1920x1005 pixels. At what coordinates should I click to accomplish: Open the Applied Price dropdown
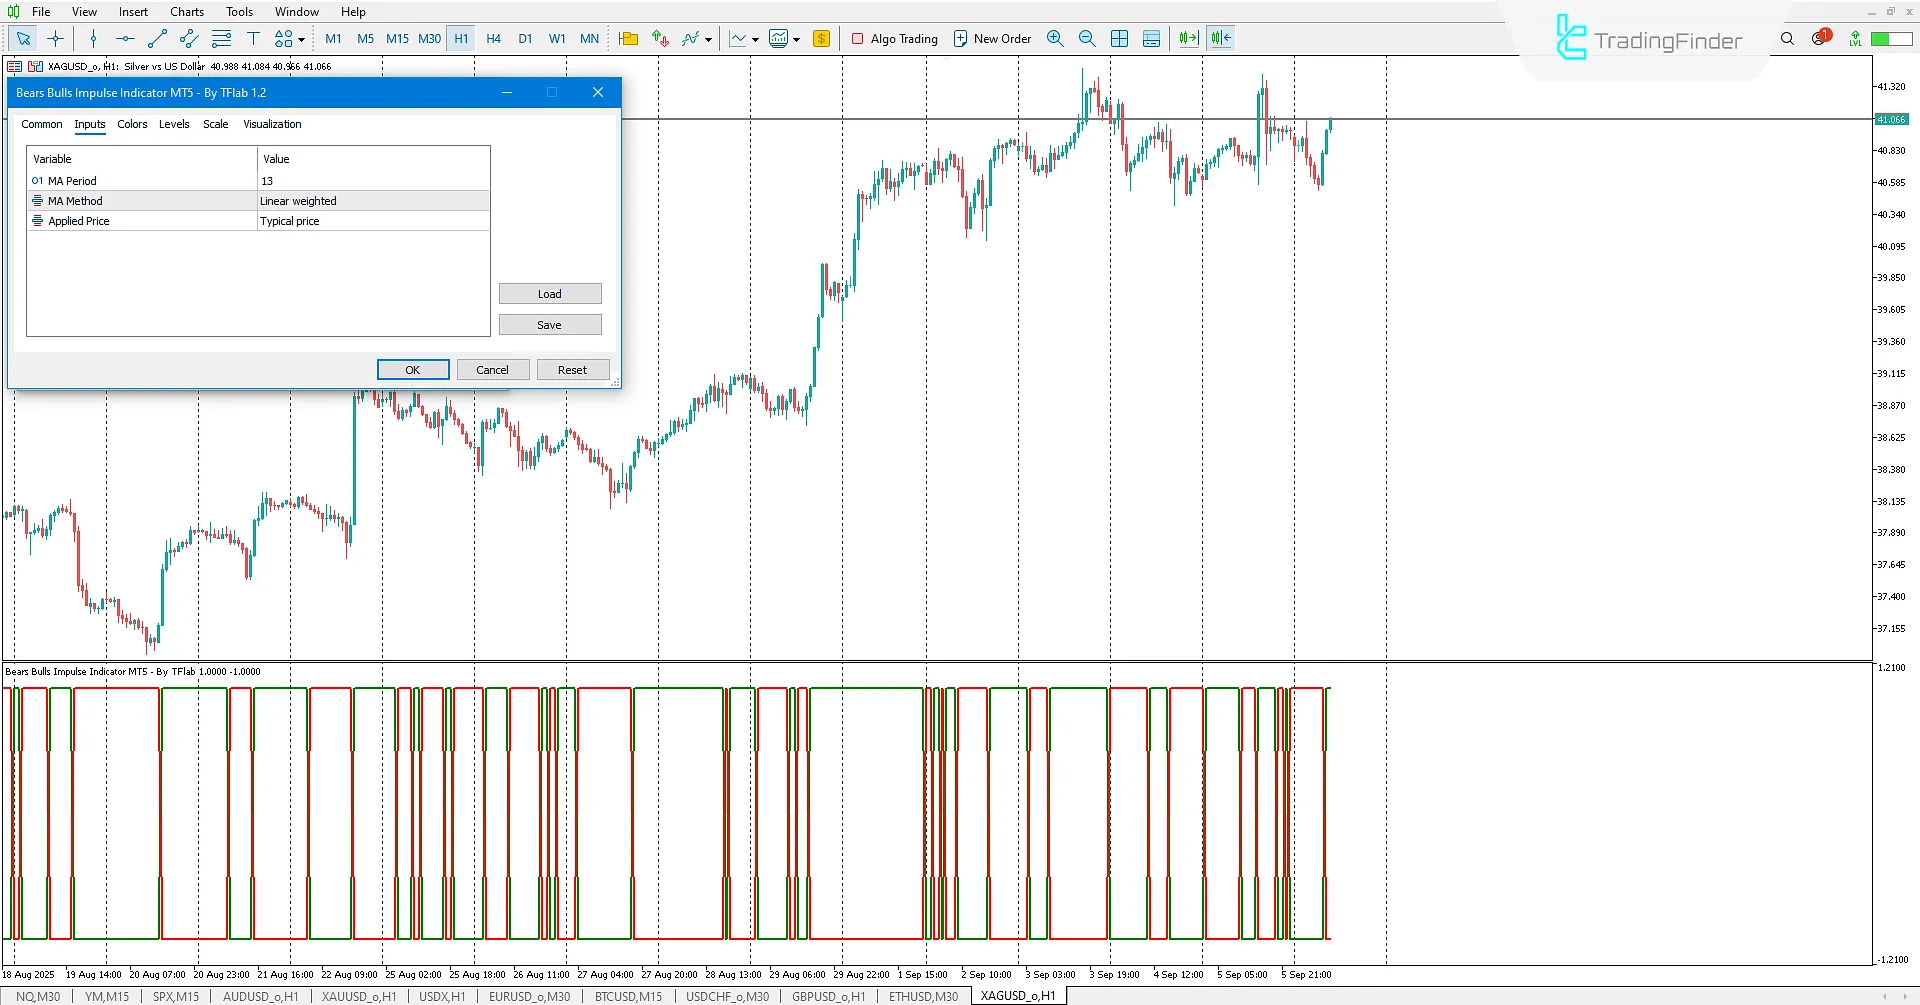coord(372,220)
